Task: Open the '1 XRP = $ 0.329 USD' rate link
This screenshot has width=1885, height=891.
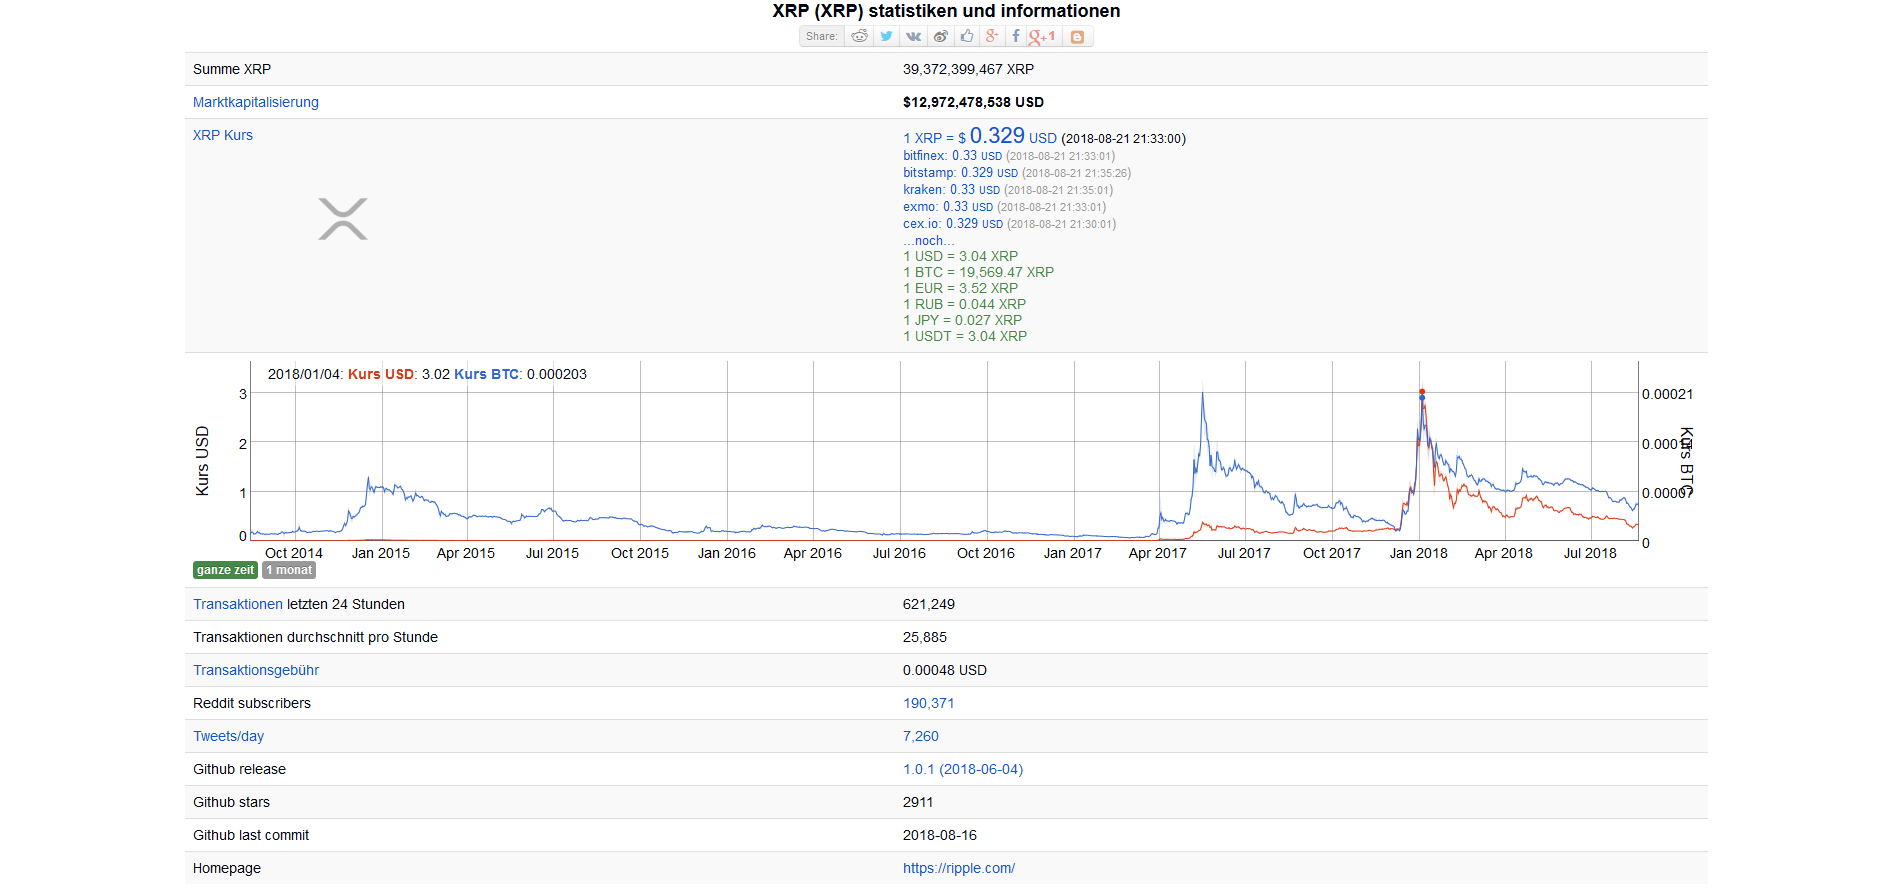Action: click(x=980, y=136)
